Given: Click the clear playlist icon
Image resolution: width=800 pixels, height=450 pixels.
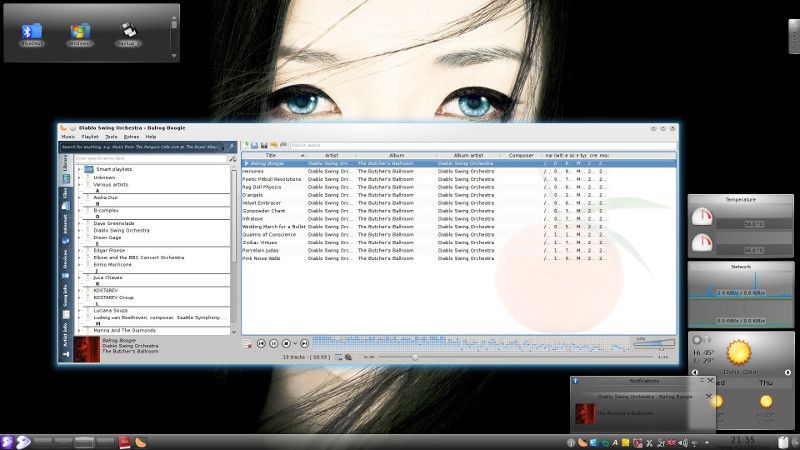Looking at the screenshot, I should [x=247, y=344].
